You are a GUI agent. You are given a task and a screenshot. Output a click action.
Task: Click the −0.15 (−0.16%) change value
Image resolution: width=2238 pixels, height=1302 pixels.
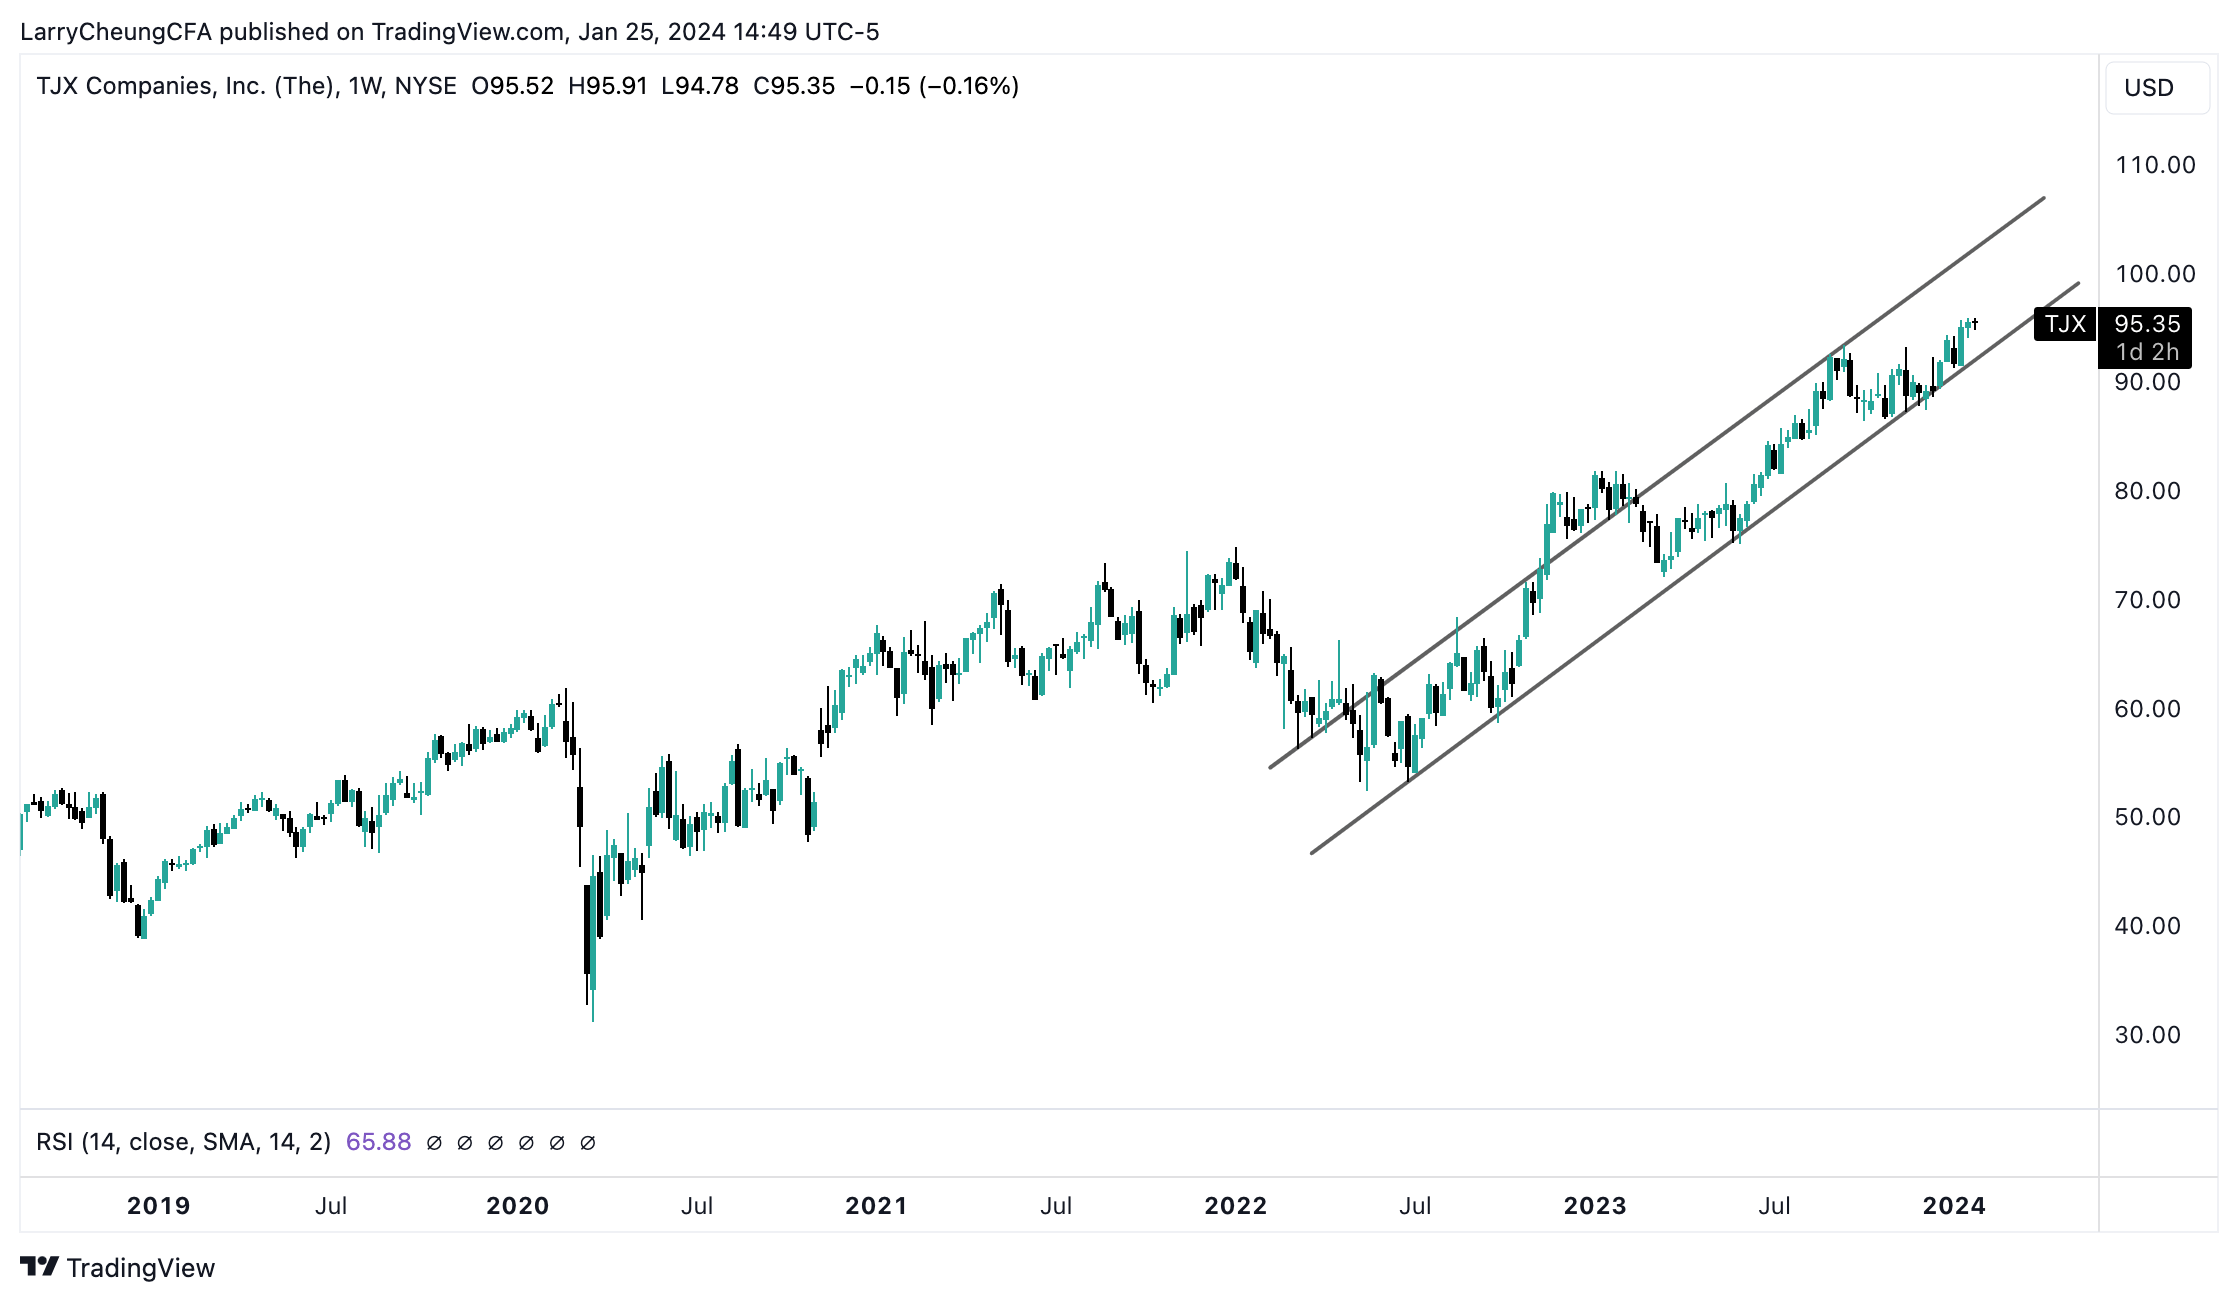click(934, 86)
